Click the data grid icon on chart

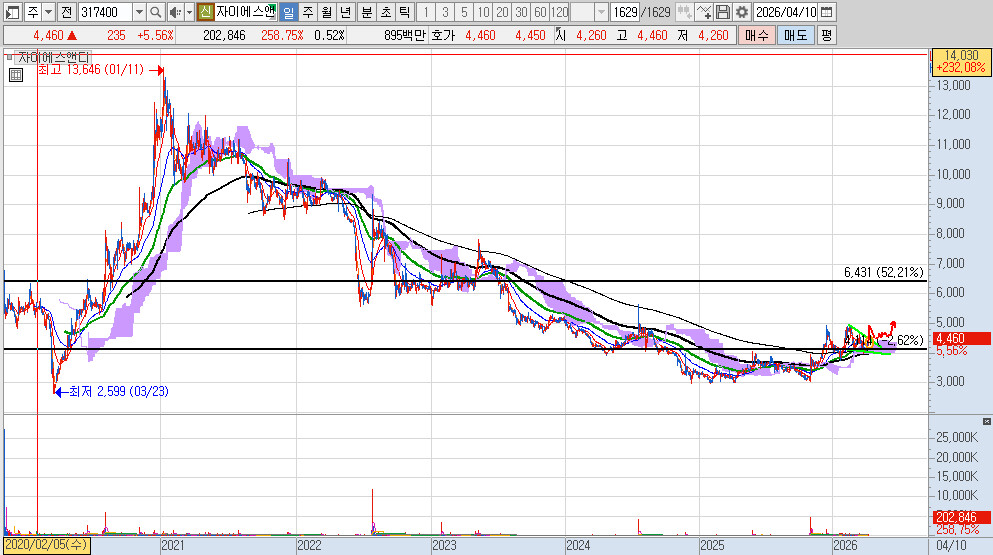tap(15, 74)
